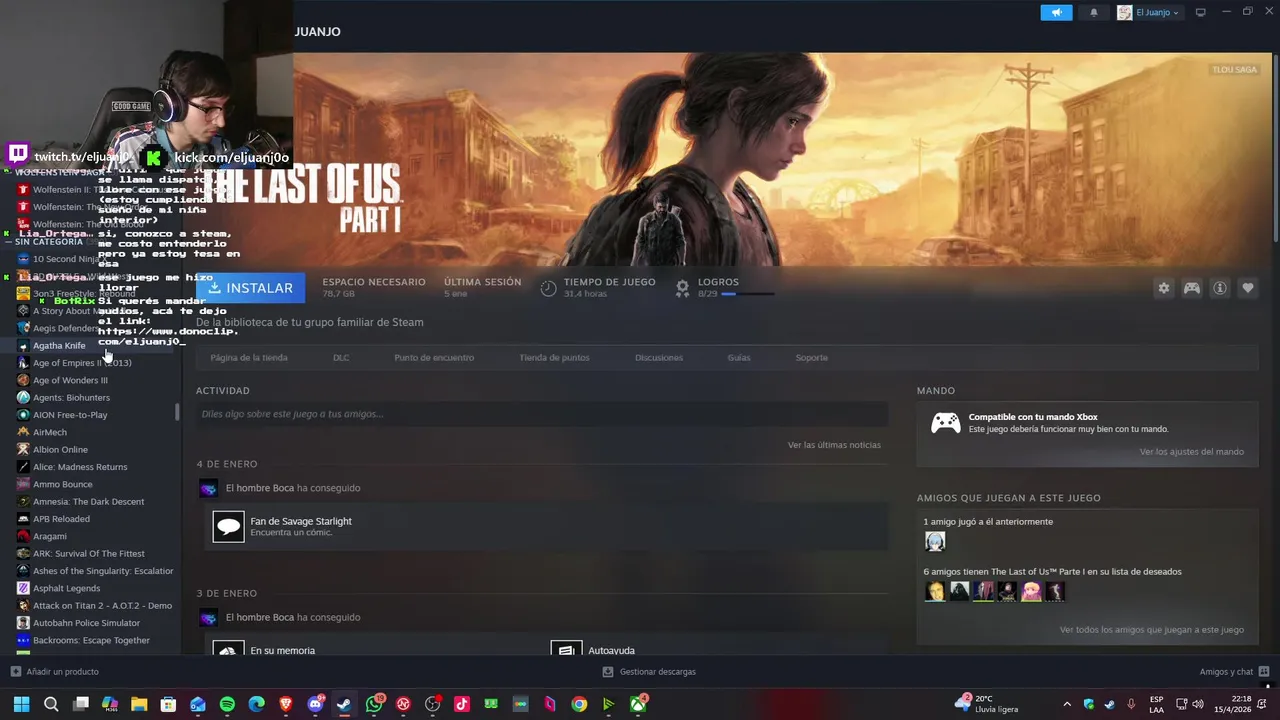Click the Tiempo de juego clock icon
Screen dimensions: 1280x720
click(548, 288)
